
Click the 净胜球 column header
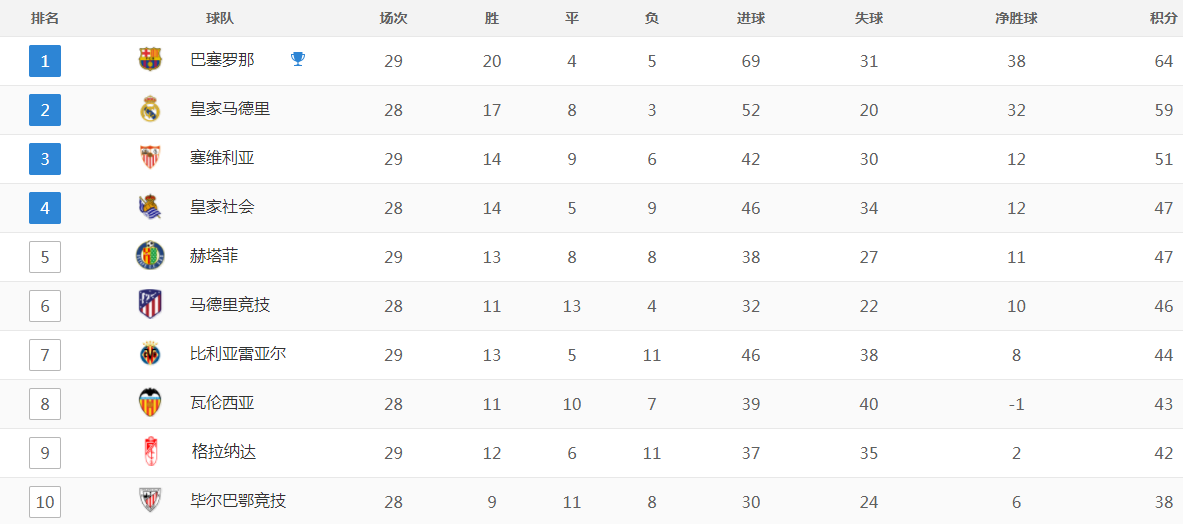pyautogui.click(x=1016, y=19)
